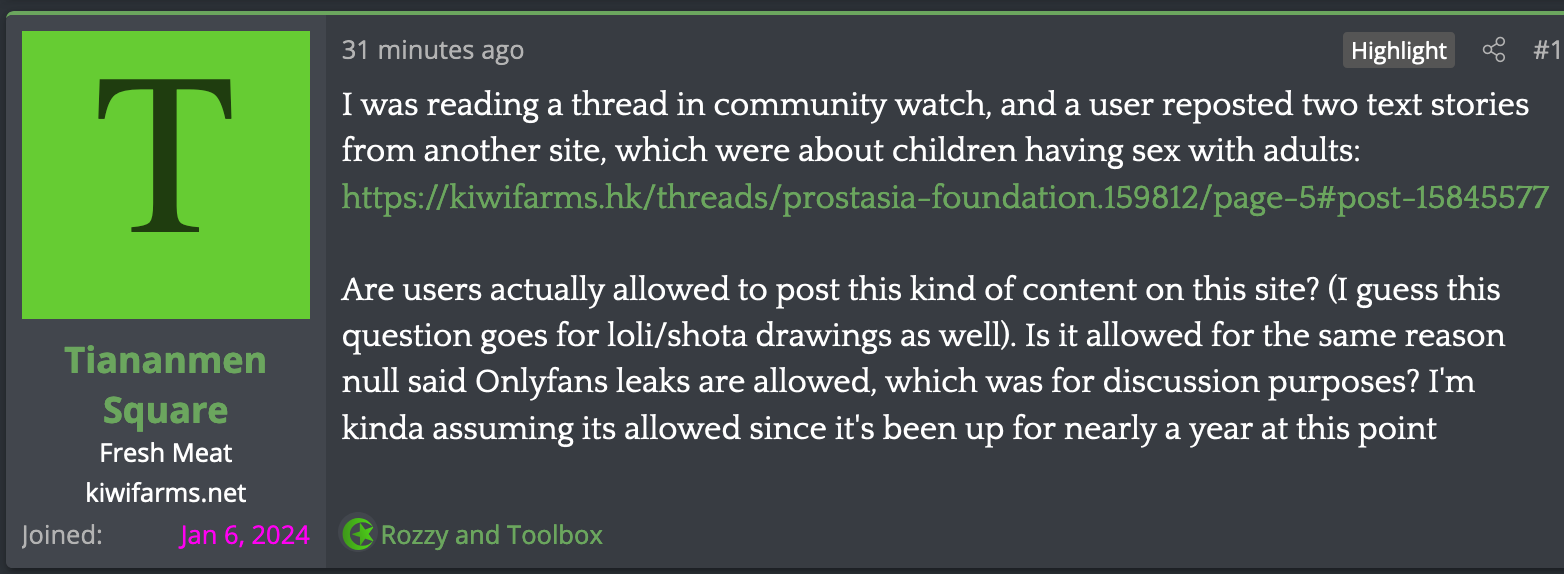The image size is (1564, 574).
Task: Click the 31 minutes ago timestamp
Action: 432,50
